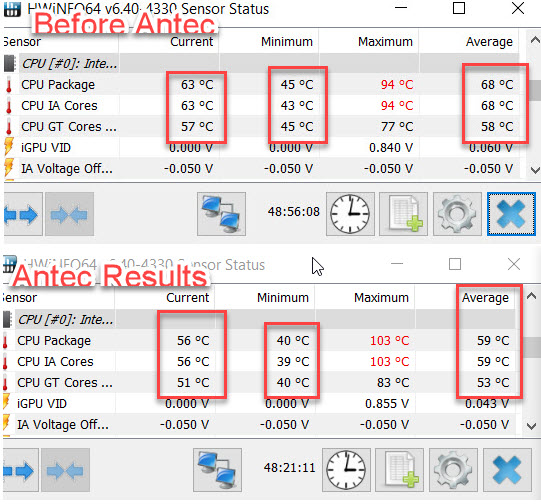This screenshot has width=541, height=504.
Task: Click Average column header in top window
Action: click(489, 42)
